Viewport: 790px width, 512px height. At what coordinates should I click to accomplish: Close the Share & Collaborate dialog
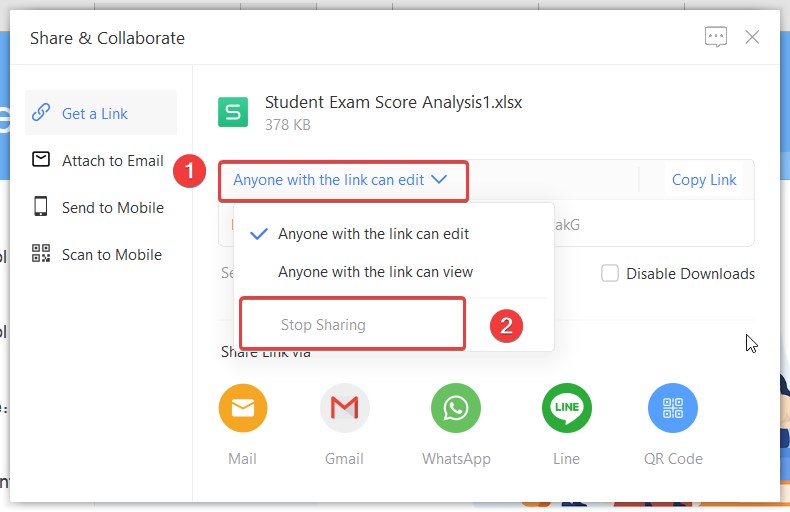pos(753,37)
